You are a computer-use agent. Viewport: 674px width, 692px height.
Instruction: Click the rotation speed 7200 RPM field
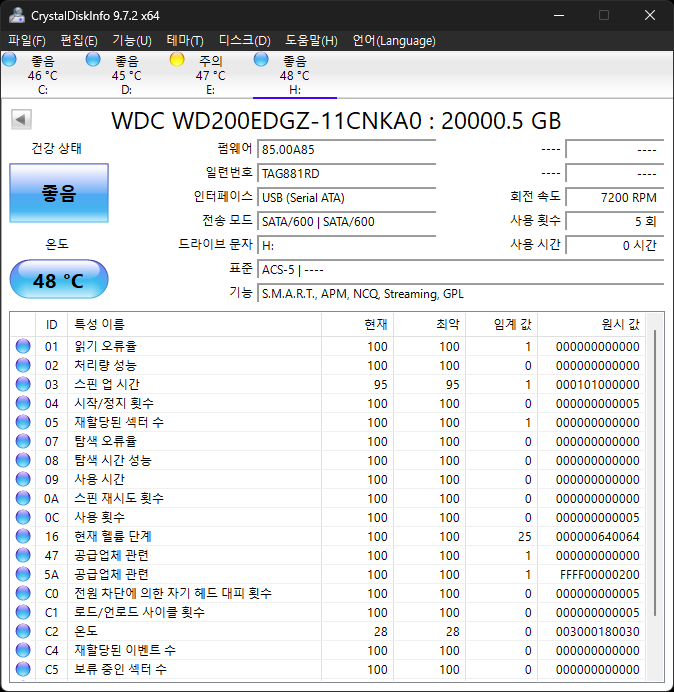click(614, 197)
